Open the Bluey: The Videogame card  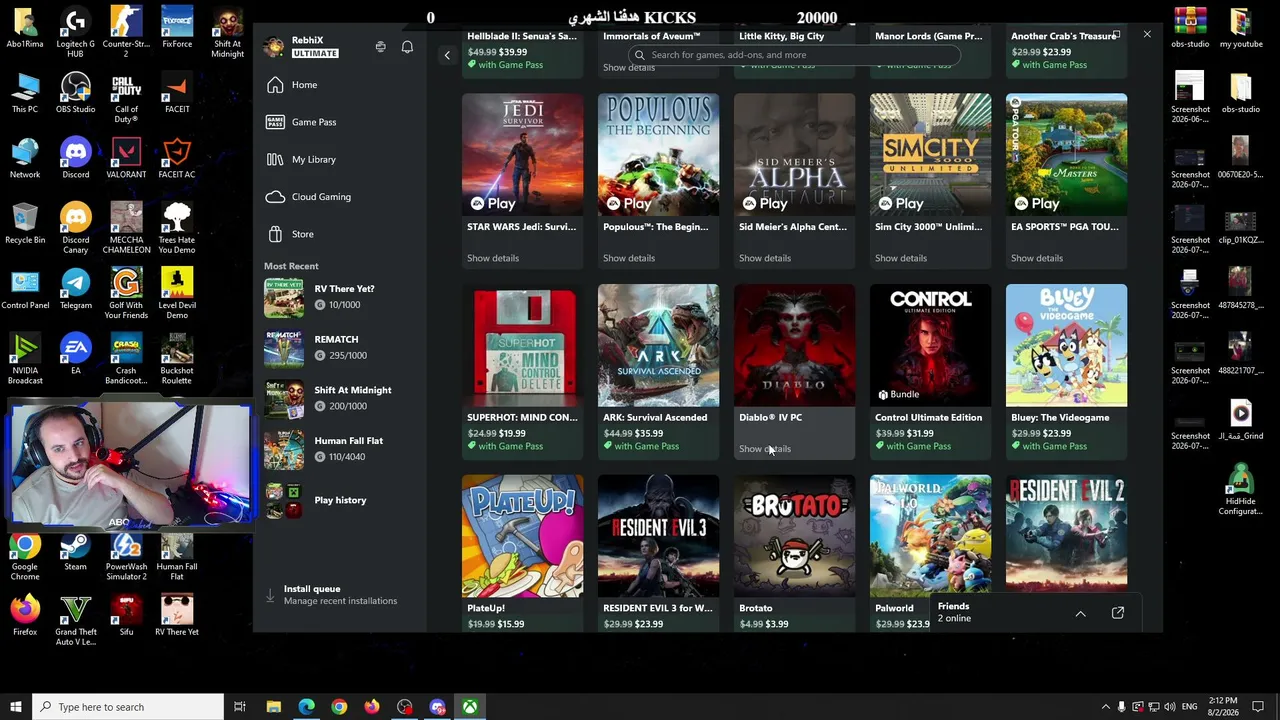click(1067, 371)
